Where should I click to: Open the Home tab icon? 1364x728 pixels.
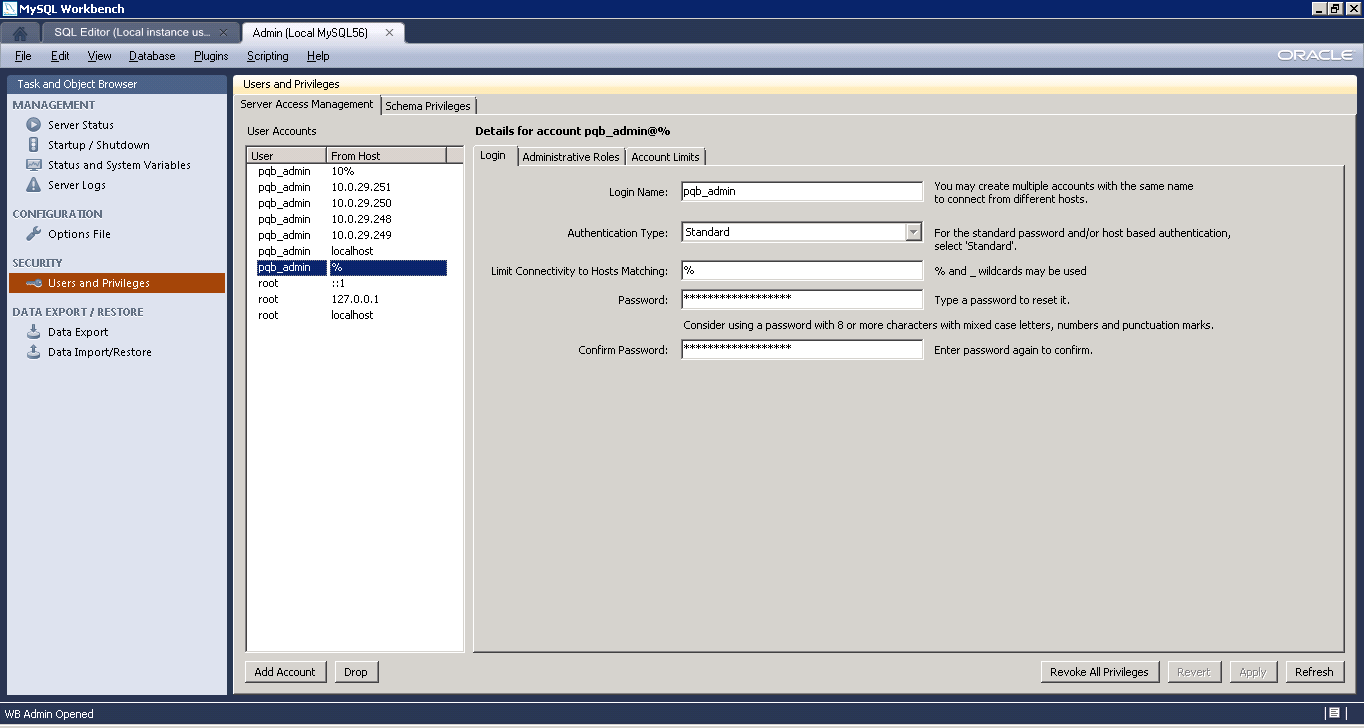pyautogui.click(x=20, y=33)
